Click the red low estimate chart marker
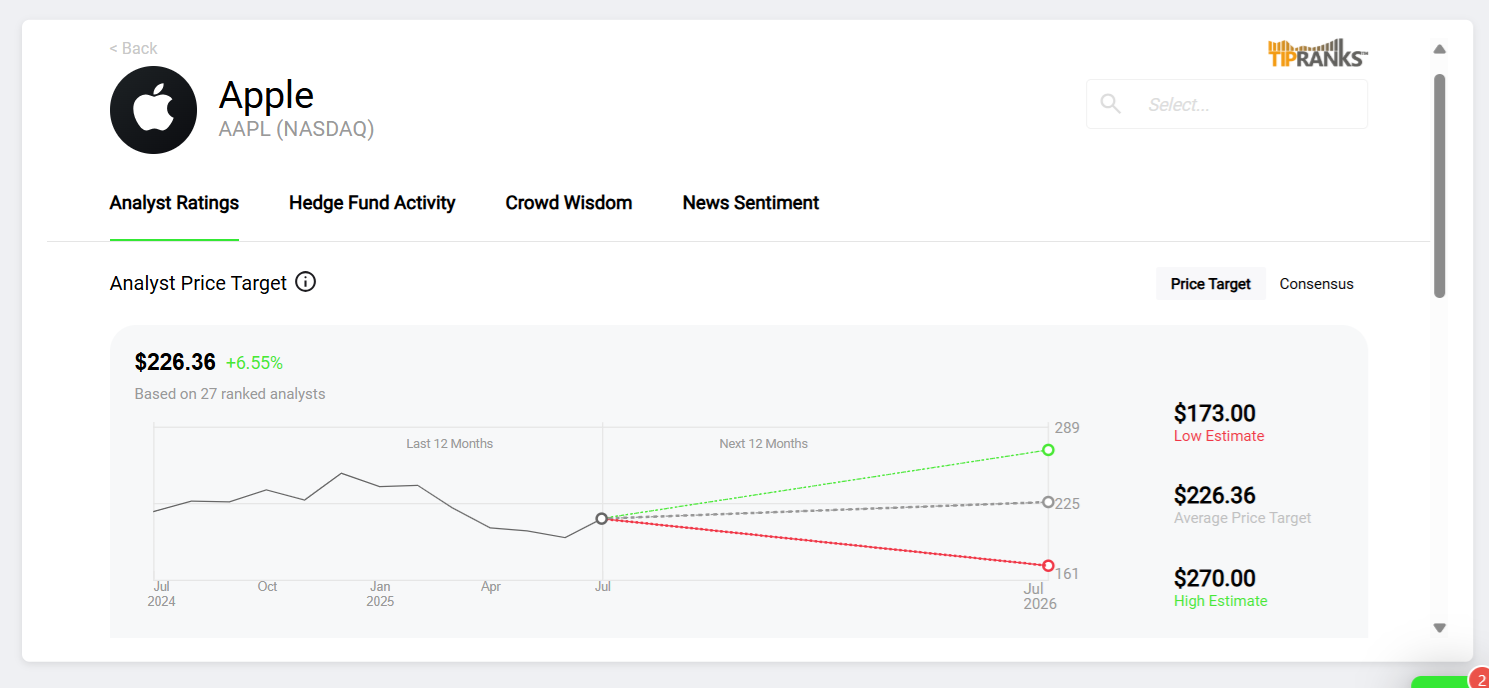 click(1048, 566)
